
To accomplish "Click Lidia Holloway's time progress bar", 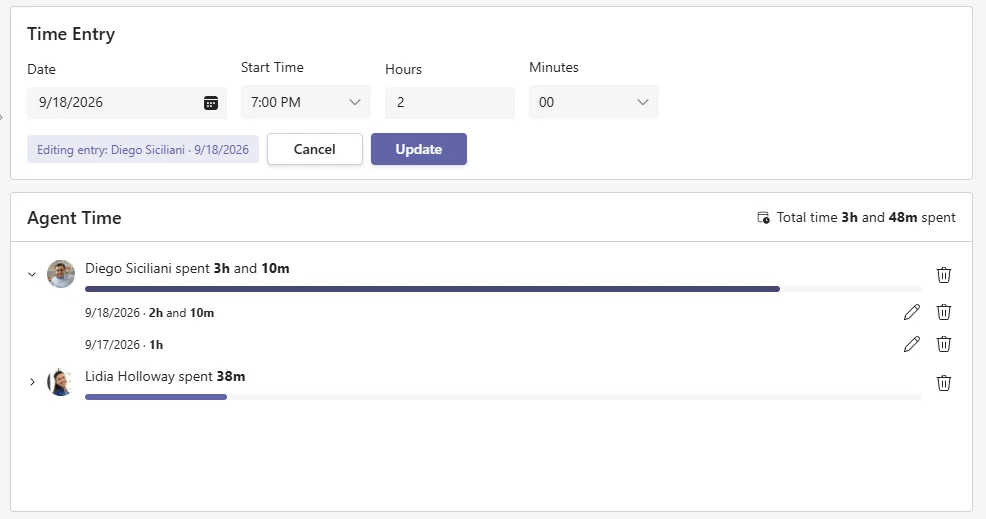I will (503, 397).
